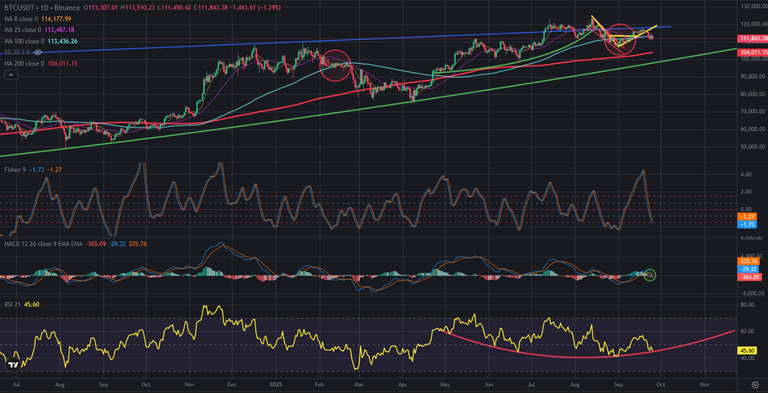Click the orange -1.27 Fisher value label

(746, 216)
